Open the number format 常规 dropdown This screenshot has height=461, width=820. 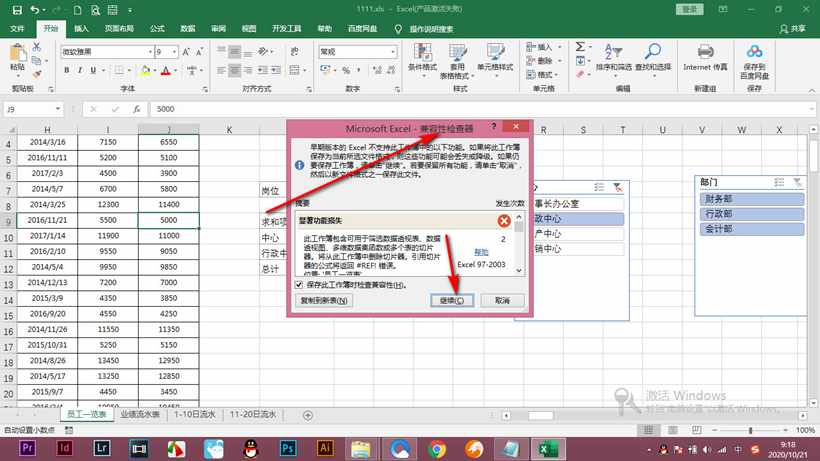(x=392, y=52)
